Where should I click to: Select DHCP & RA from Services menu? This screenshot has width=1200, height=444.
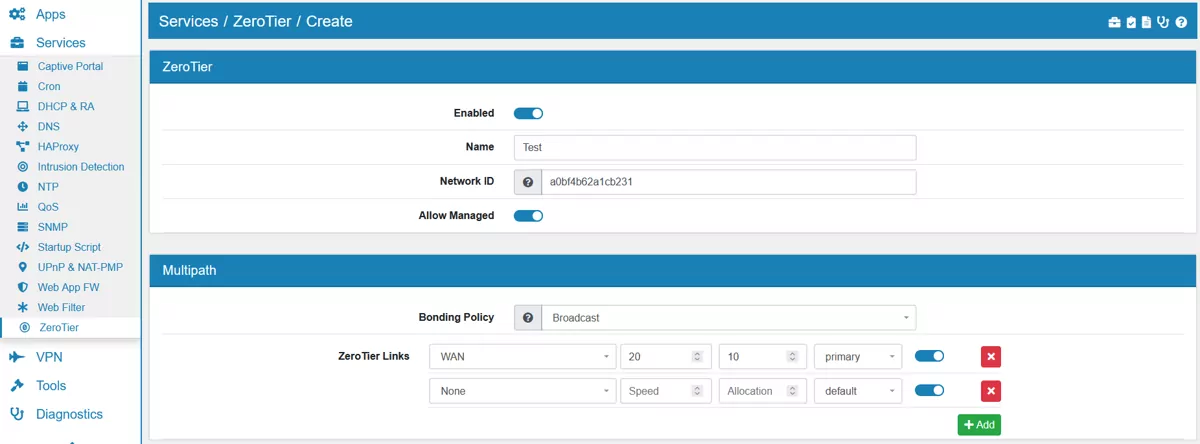point(66,107)
